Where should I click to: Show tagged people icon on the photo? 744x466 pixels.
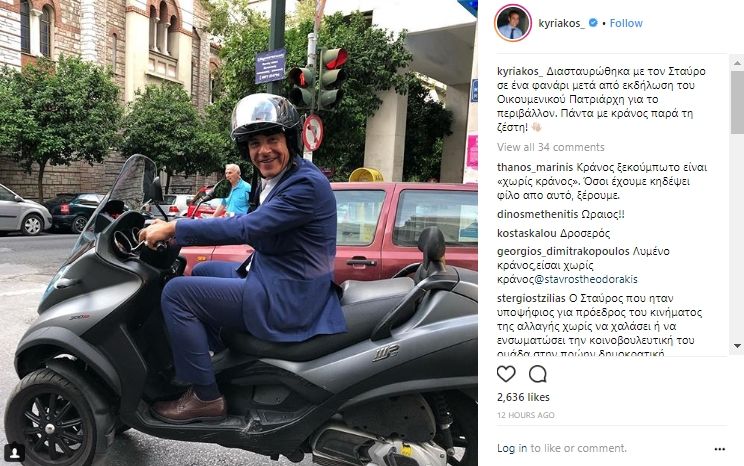[15, 452]
